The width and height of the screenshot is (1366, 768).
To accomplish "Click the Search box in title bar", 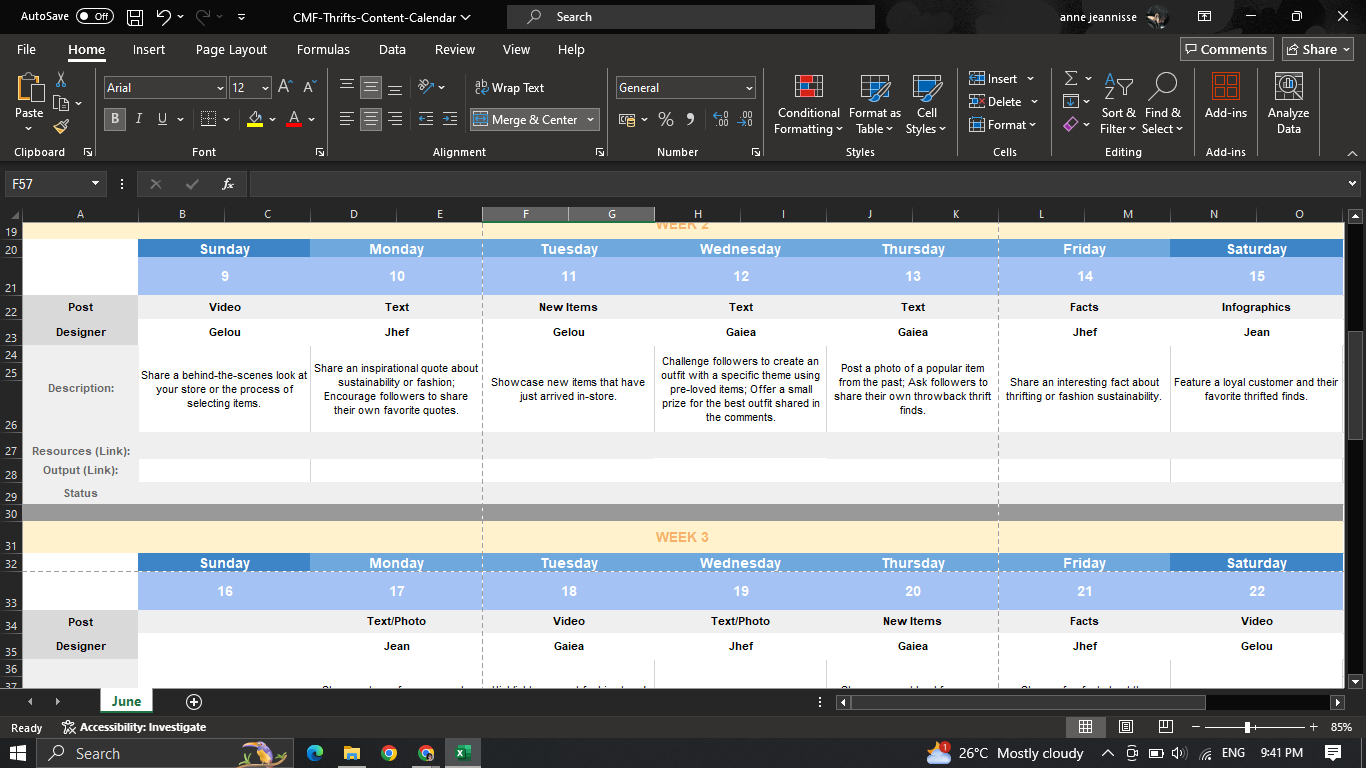I will 690,17.
